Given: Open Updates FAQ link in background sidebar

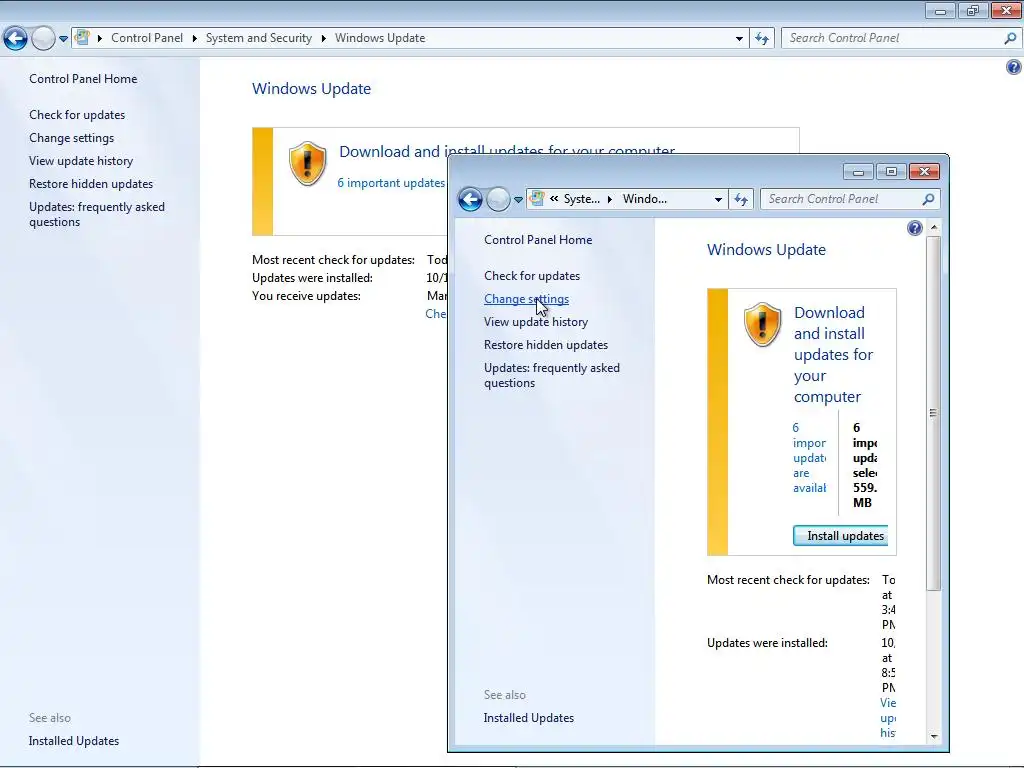Looking at the screenshot, I should pos(97,214).
